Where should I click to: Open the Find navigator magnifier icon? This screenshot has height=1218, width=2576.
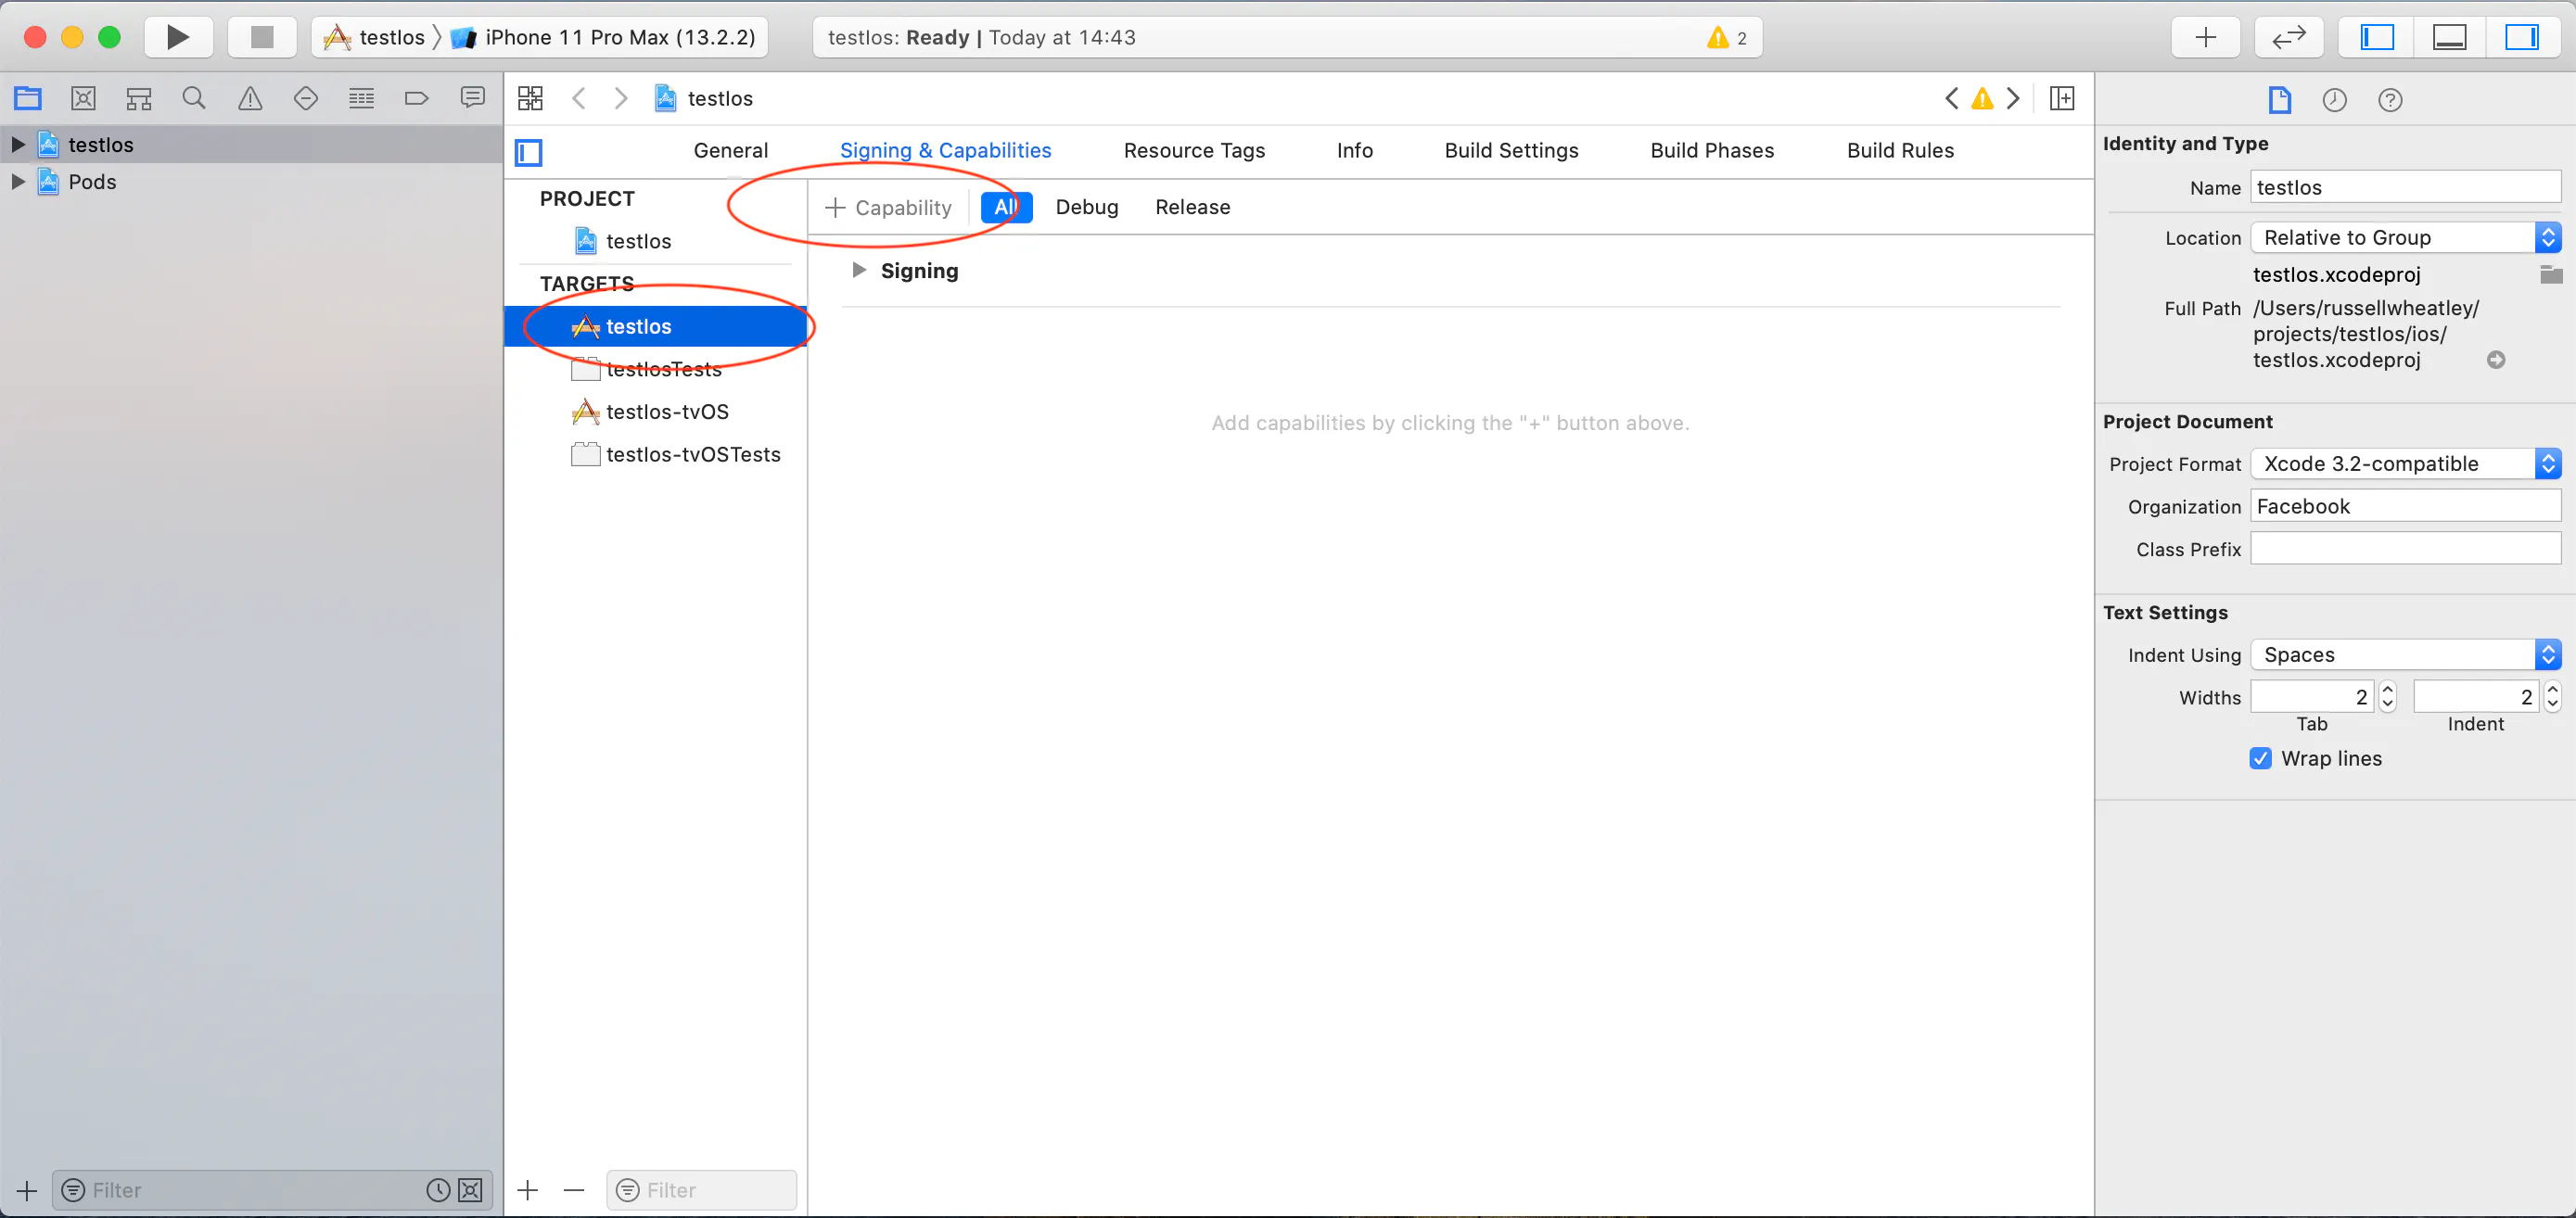click(x=194, y=98)
